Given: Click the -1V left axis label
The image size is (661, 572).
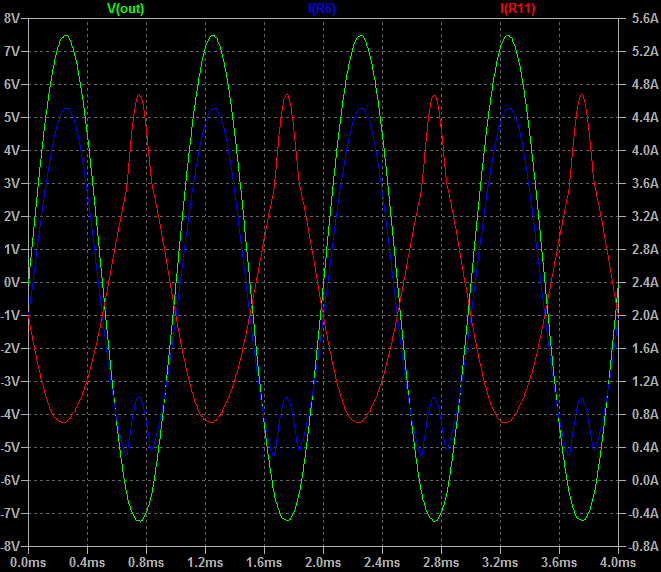Looking at the screenshot, I should 10,315.
